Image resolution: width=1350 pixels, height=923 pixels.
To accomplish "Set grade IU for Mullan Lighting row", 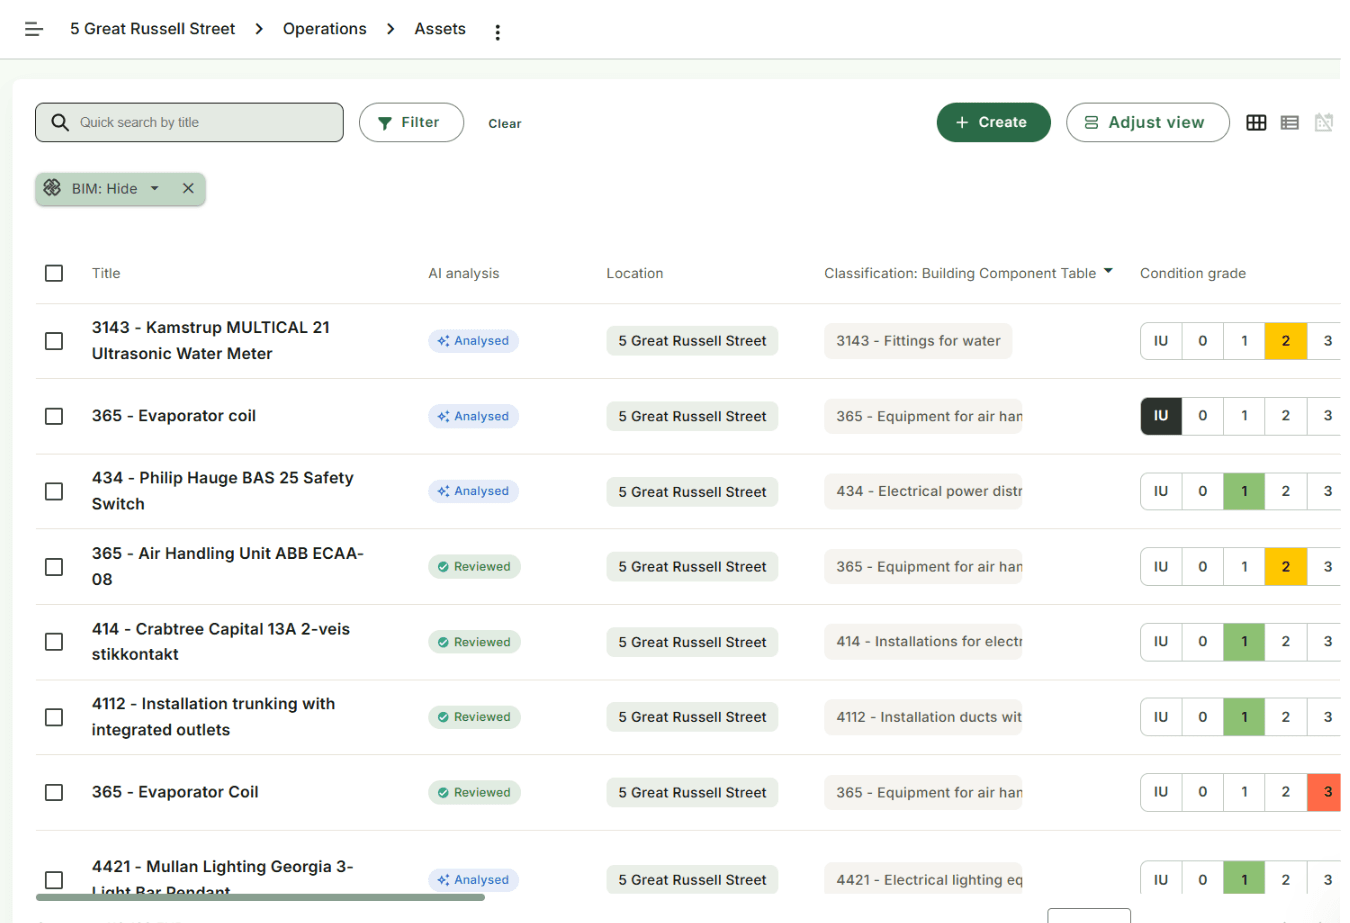I will click(x=1161, y=880).
